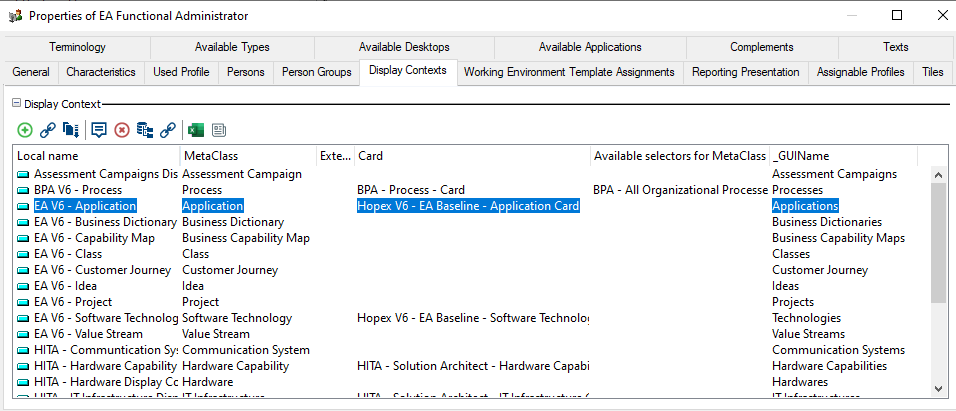Viewport: 956px width, 411px height.
Task: Click the cyan icon of EA V6 - Idea
Action: [x=23, y=286]
